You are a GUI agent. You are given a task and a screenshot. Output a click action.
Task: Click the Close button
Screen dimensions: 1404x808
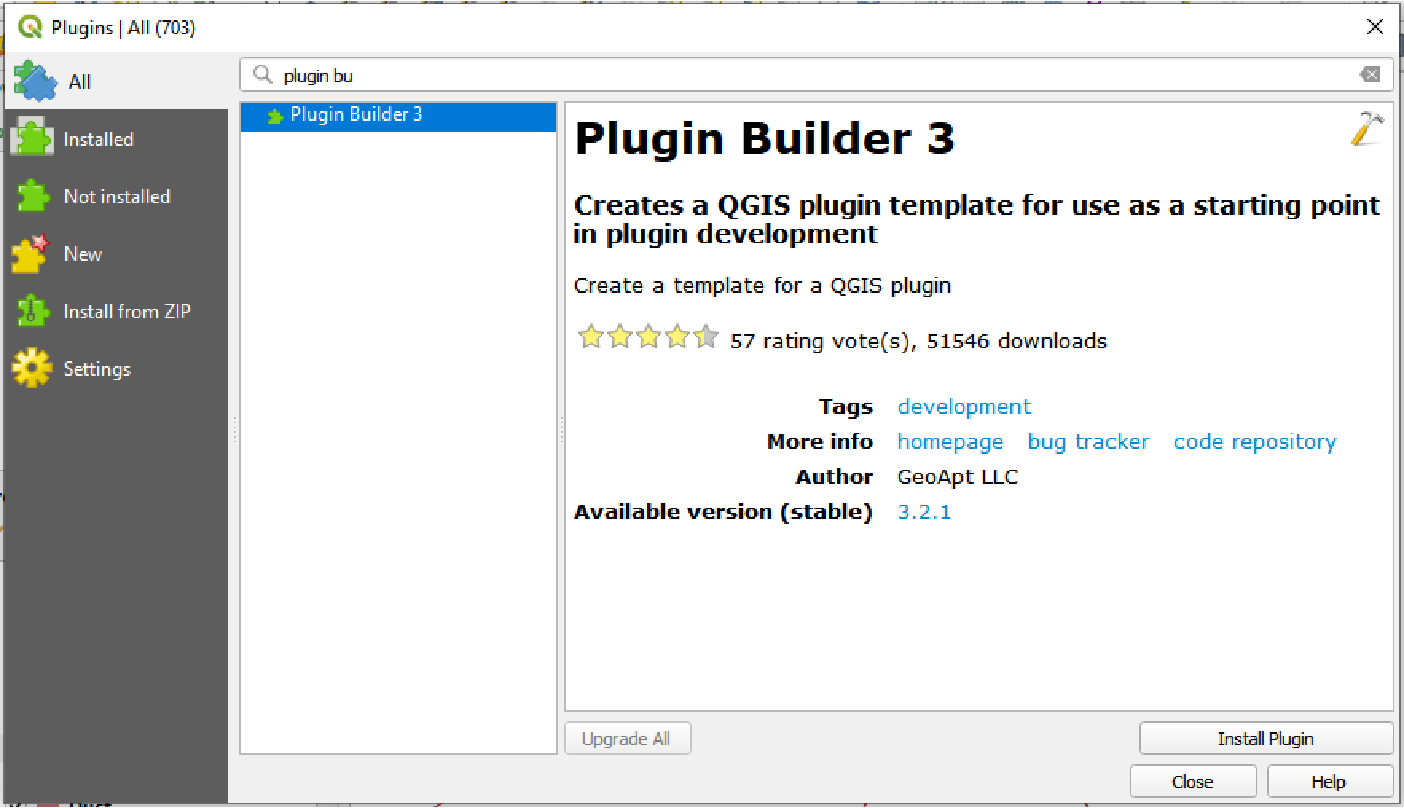[x=1193, y=782]
